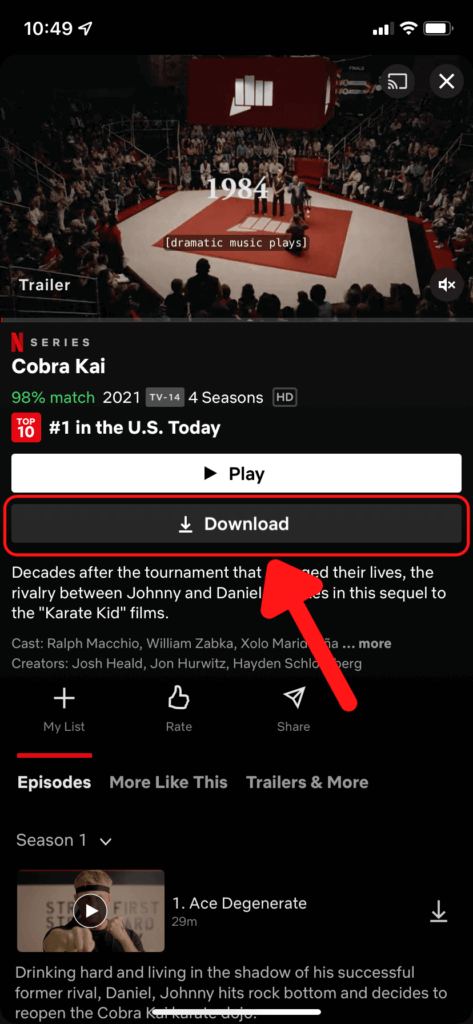The width and height of the screenshot is (473, 1024).
Task: Tap the Top 10 badge
Action: (26, 428)
